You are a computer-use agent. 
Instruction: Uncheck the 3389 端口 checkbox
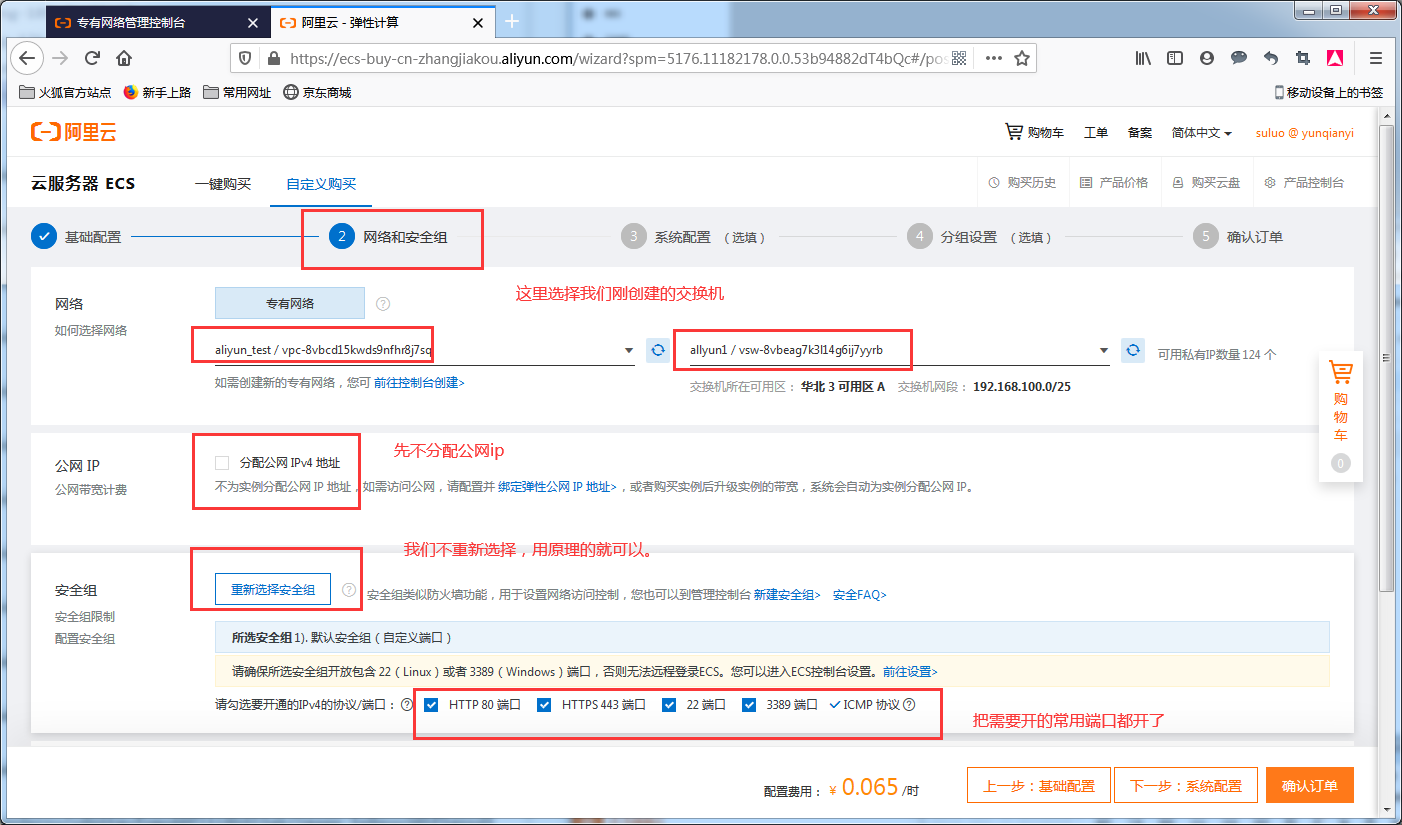coord(749,705)
